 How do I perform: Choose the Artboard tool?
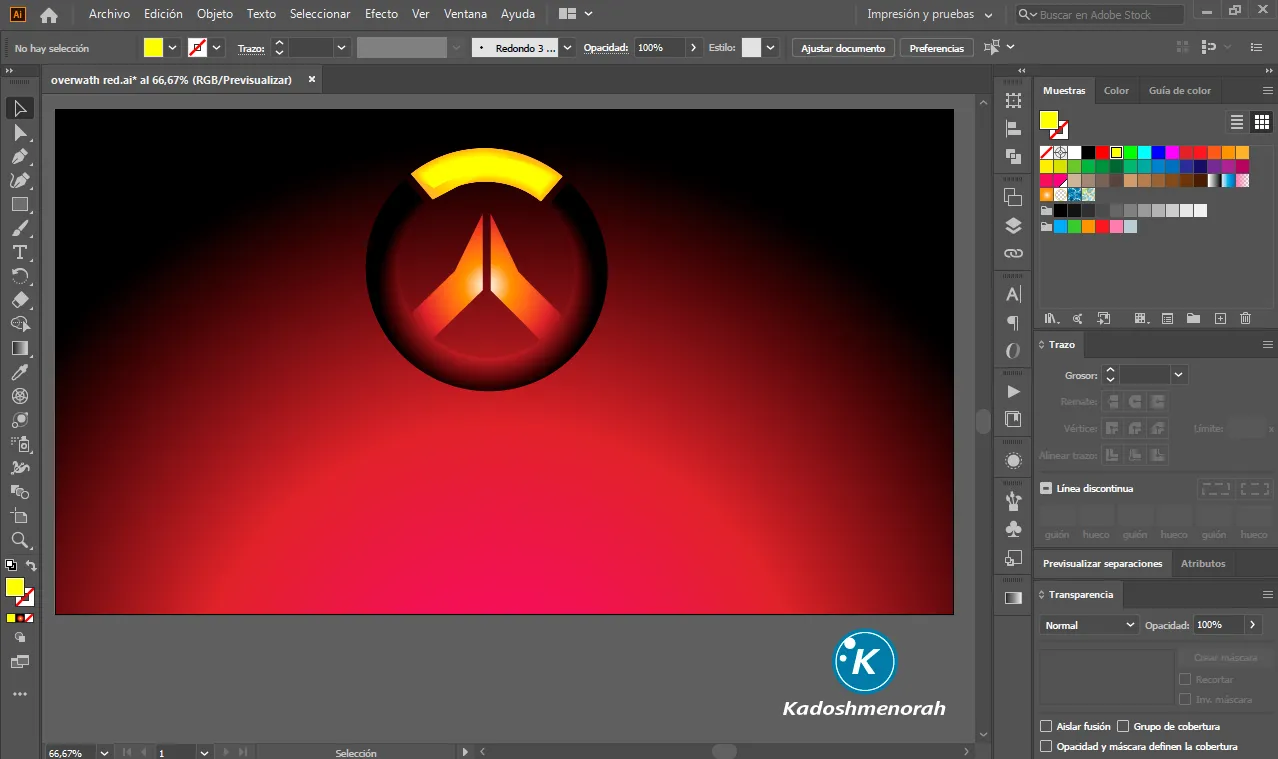click(19, 516)
